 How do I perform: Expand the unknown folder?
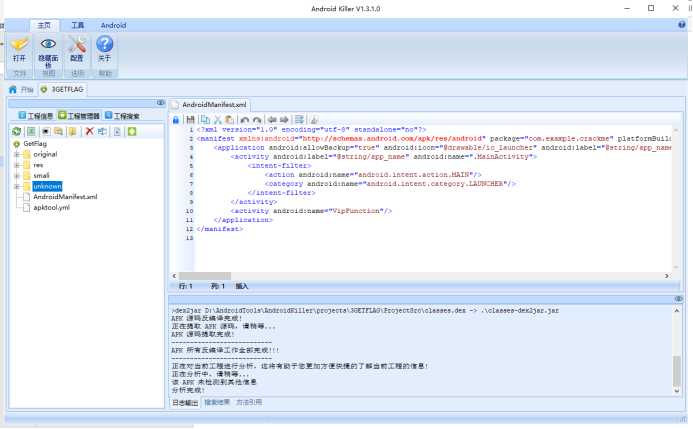[x=17, y=186]
